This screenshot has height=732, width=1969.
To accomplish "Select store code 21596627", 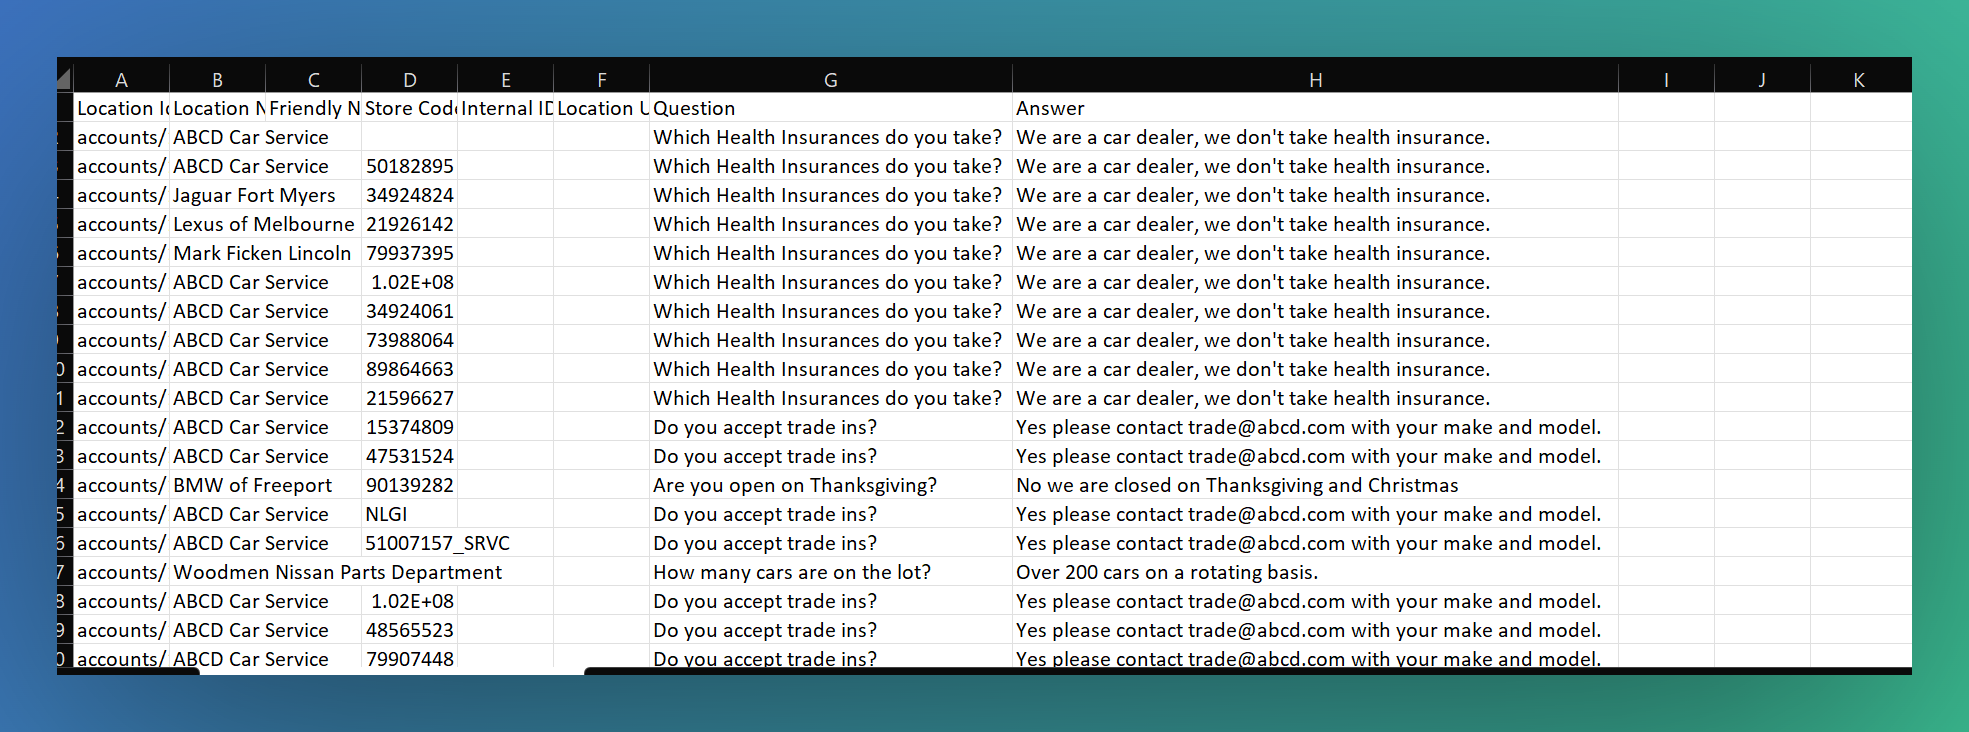I will pyautogui.click(x=409, y=398).
